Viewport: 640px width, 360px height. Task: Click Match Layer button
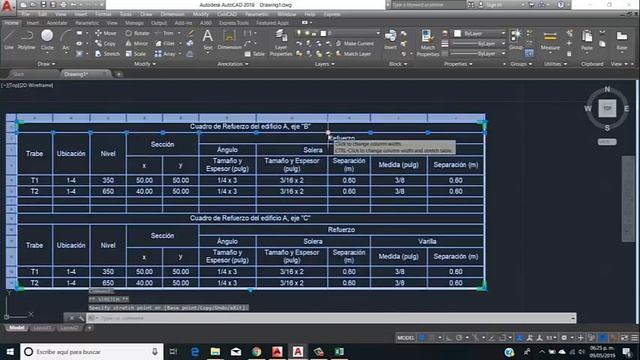point(353,53)
